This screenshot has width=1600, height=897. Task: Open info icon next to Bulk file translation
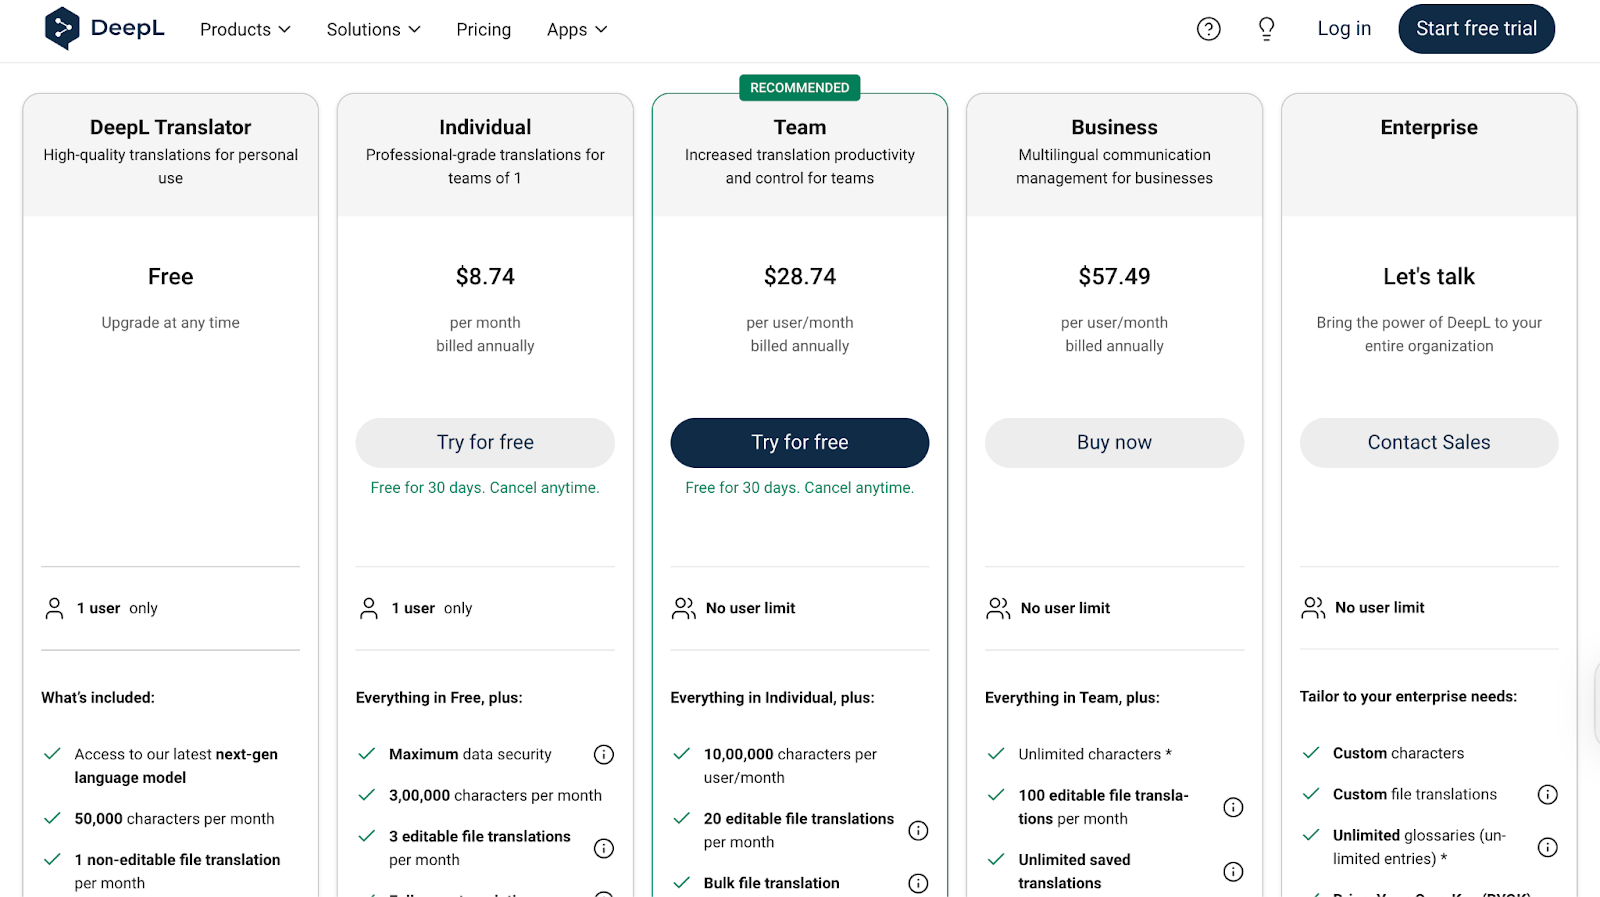pyautogui.click(x=918, y=883)
